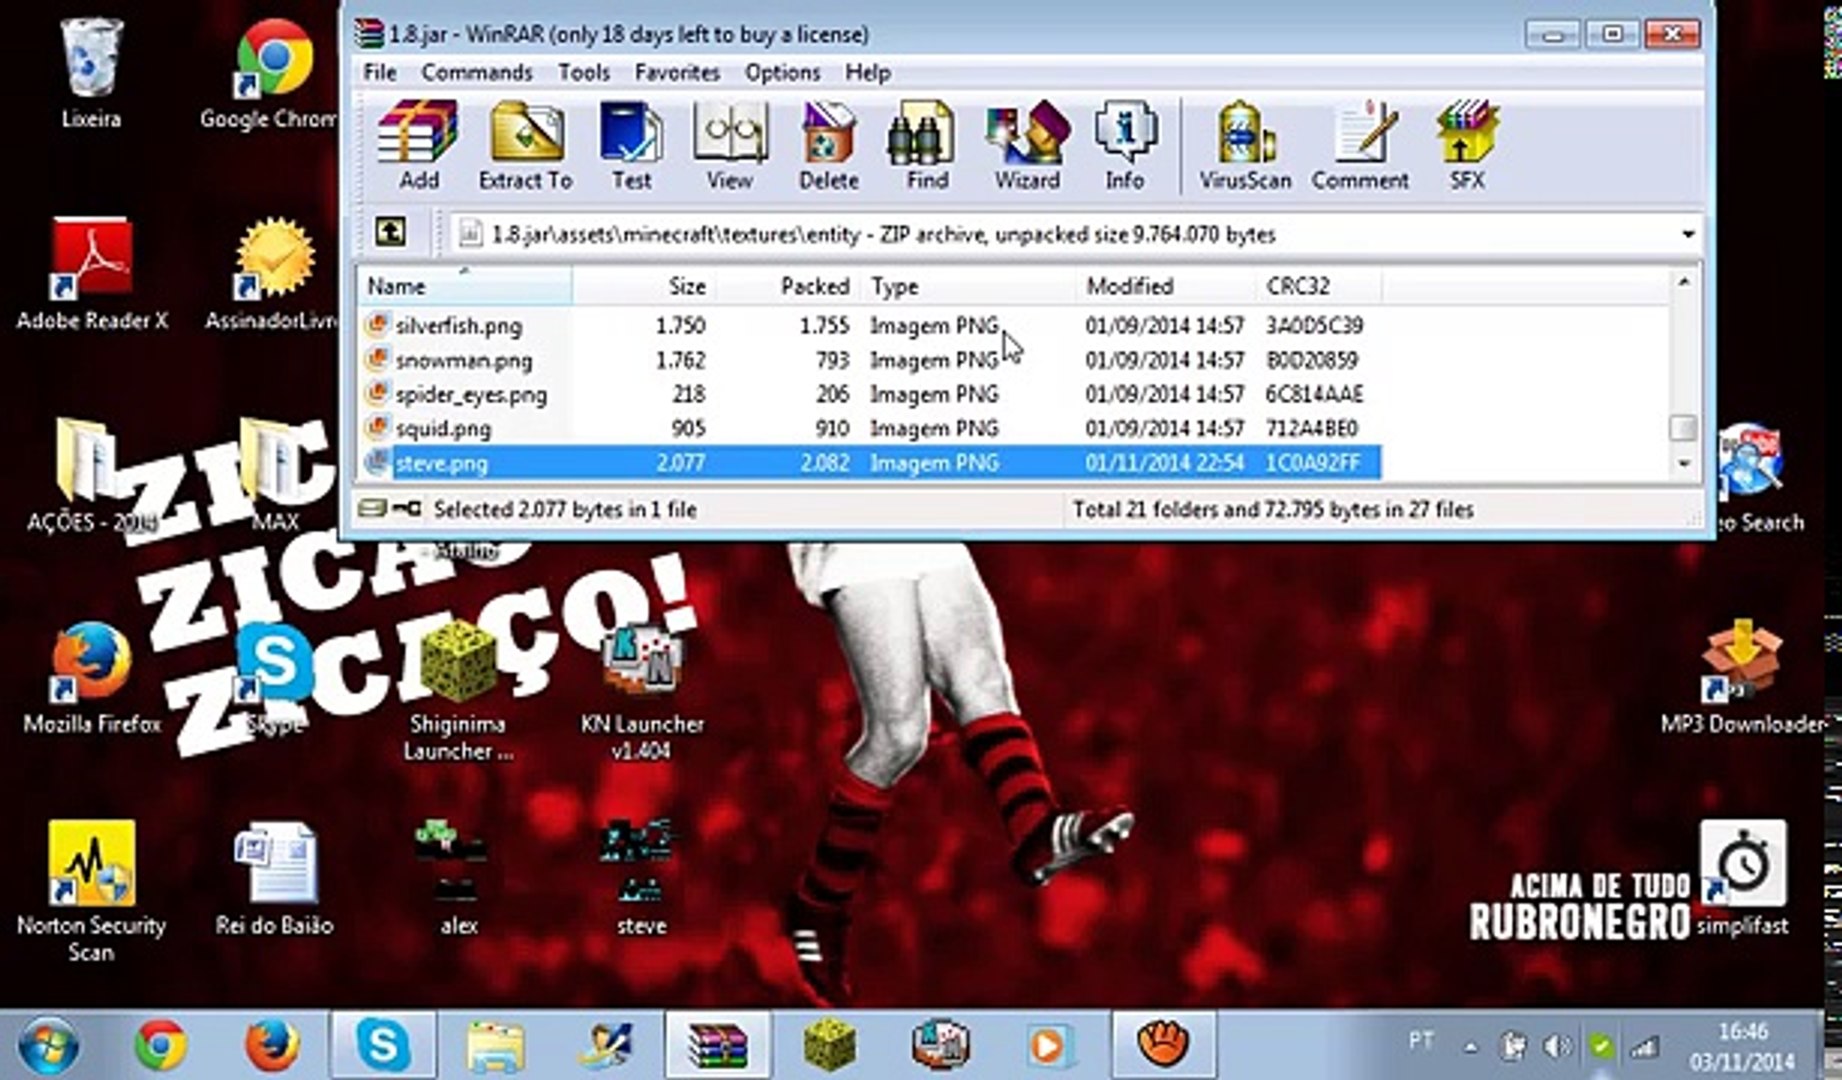
Task: Click the Extract To toolbar icon
Action: pyautogui.click(x=525, y=146)
